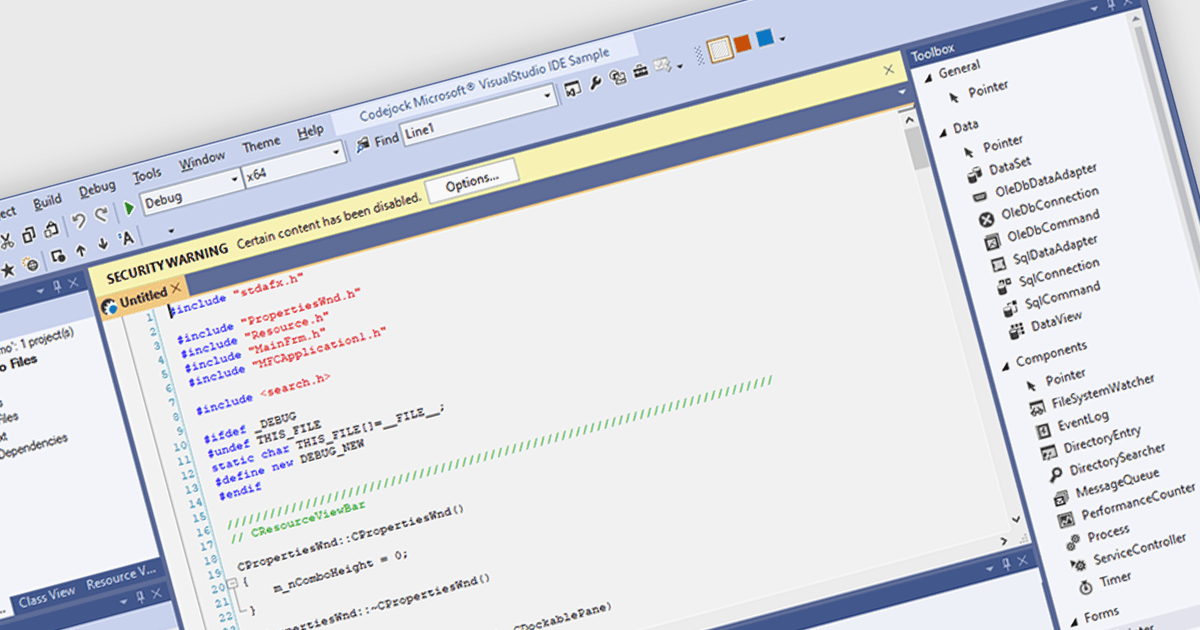The height and width of the screenshot is (630, 1200).
Task: Open the document tab list arrow
Action: click(x=902, y=92)
